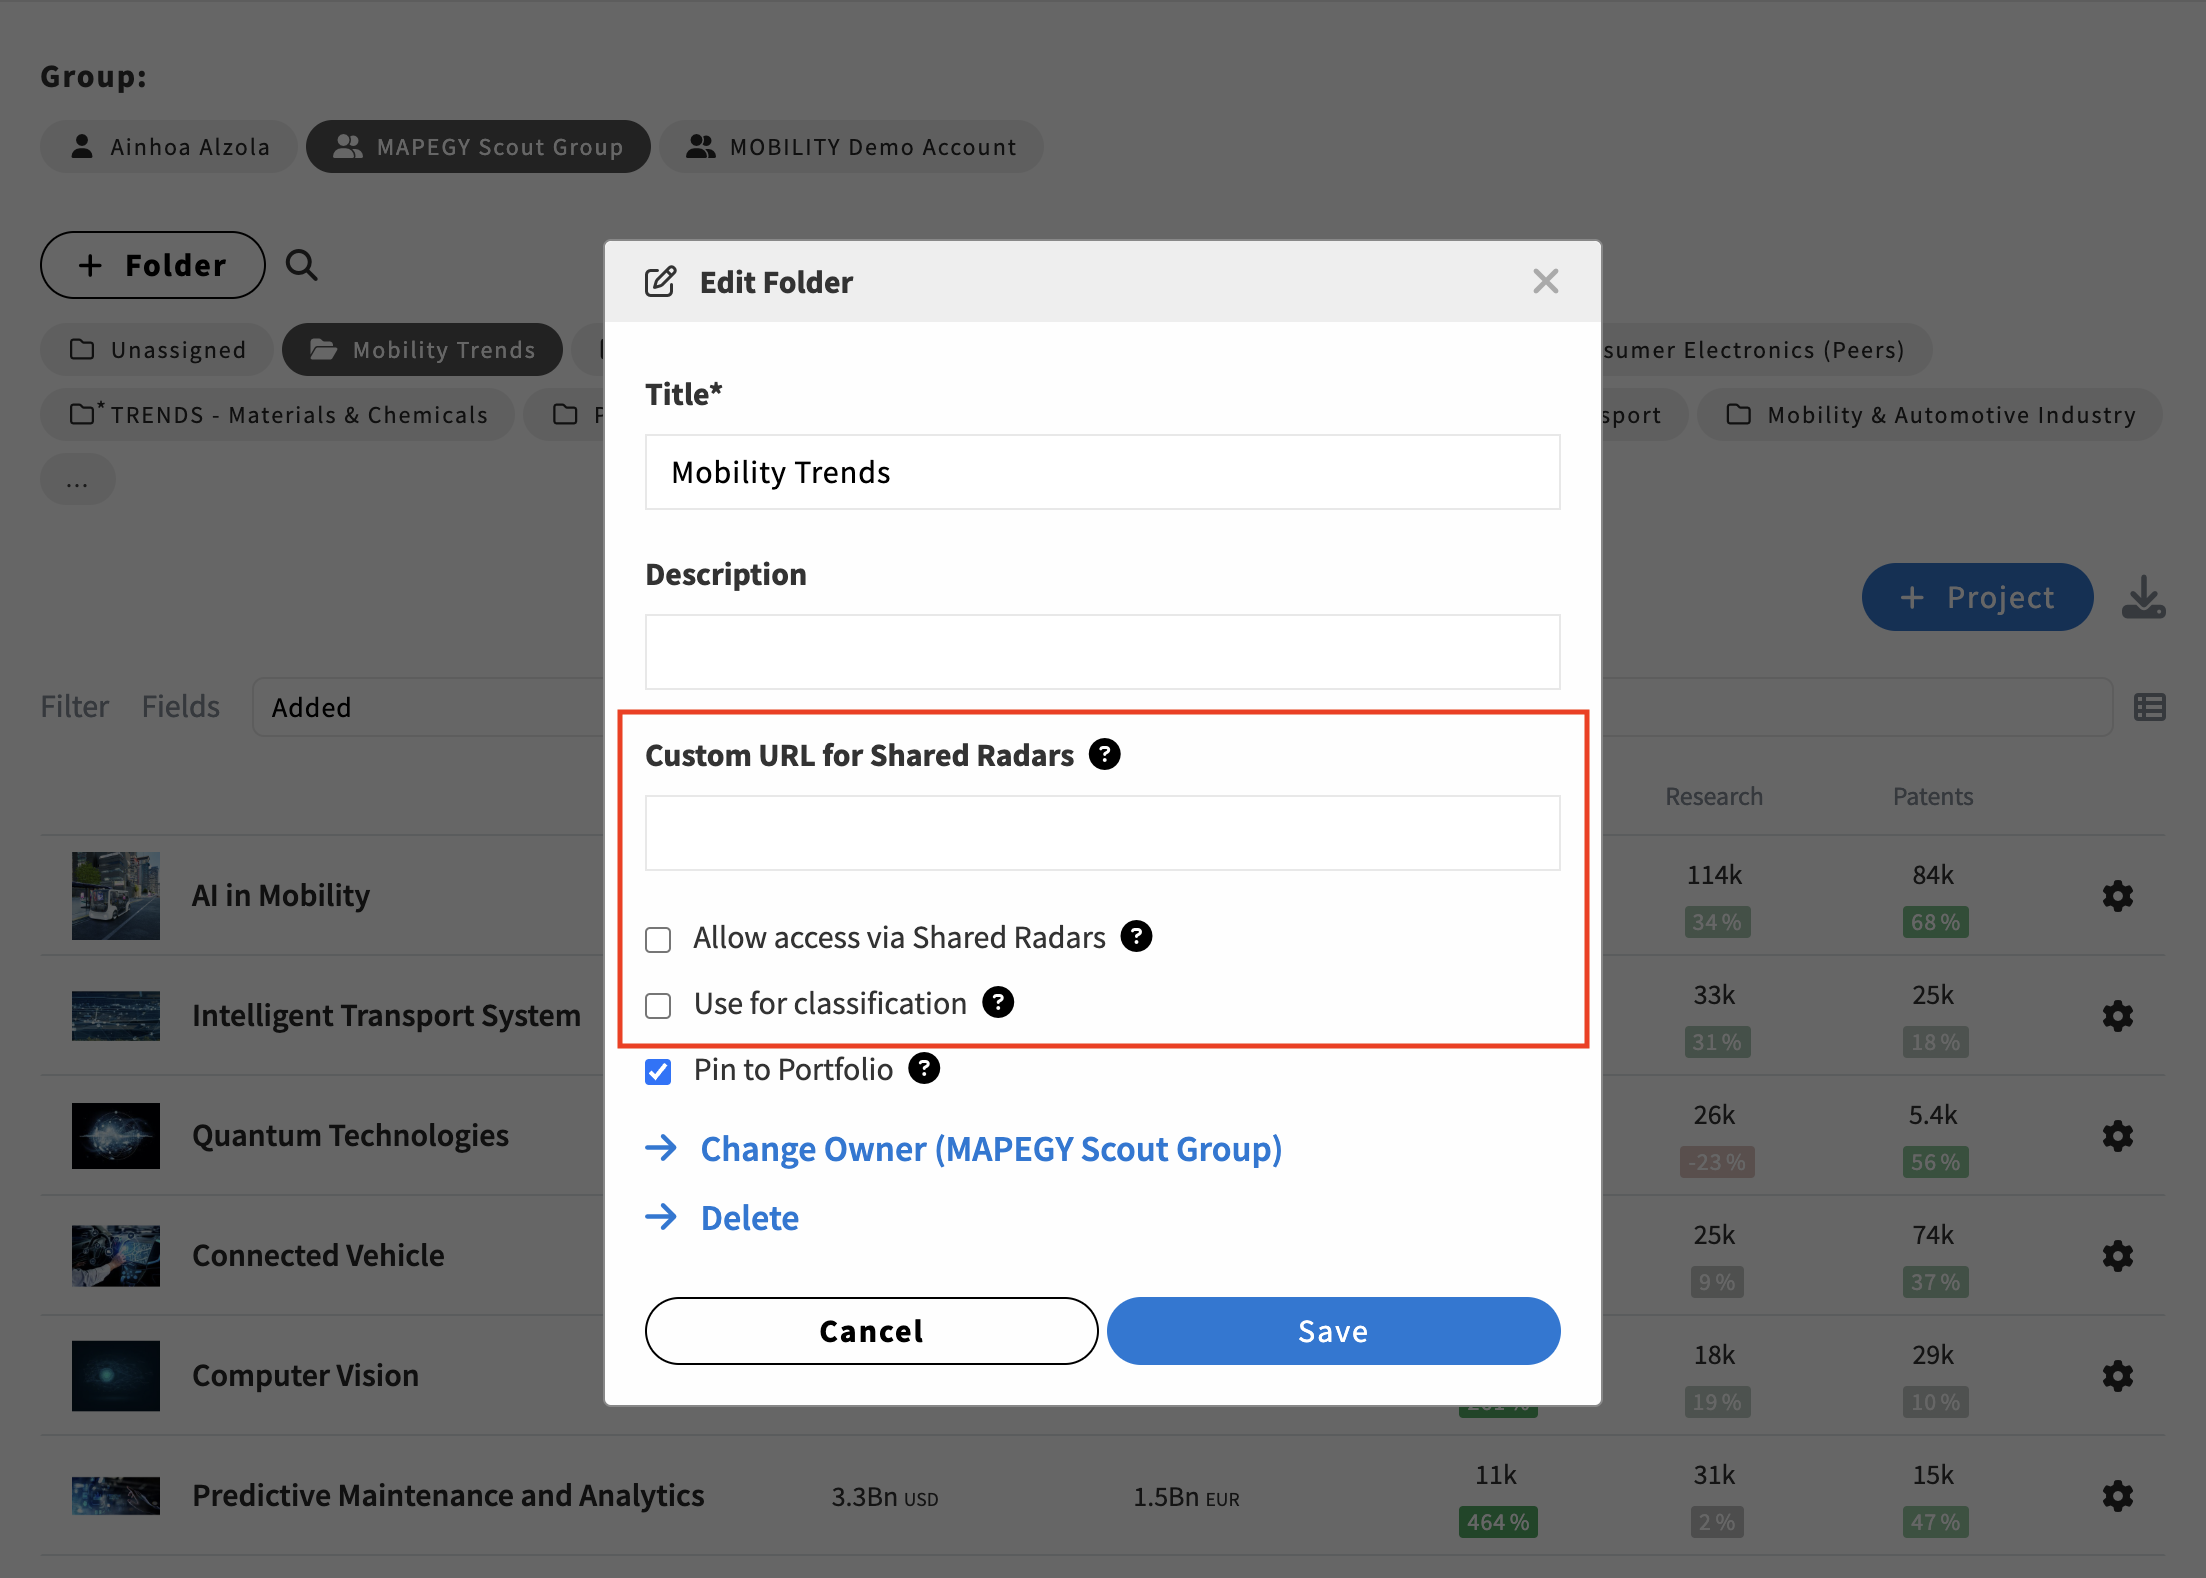Image resolution: width=2206 pixels, height=1578 pixels.
Task: Click the Title input field
Action: pyautogui.click(x=1102, y=472)
